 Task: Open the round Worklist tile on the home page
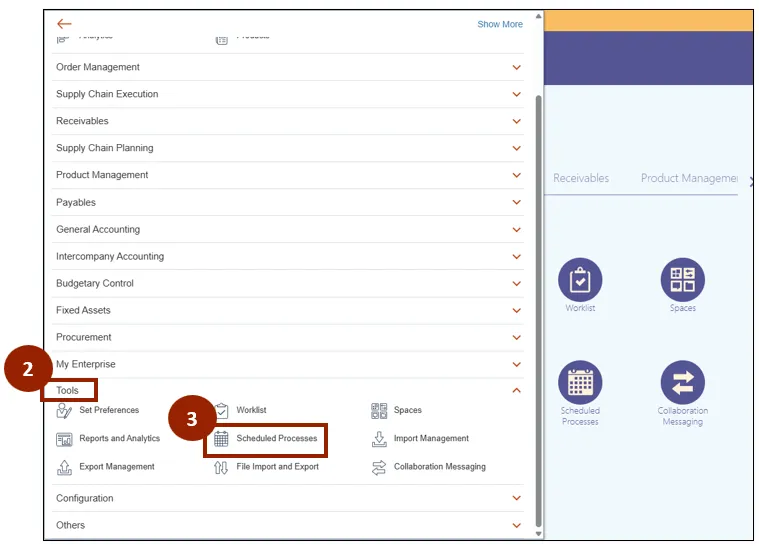coord(580,280)
